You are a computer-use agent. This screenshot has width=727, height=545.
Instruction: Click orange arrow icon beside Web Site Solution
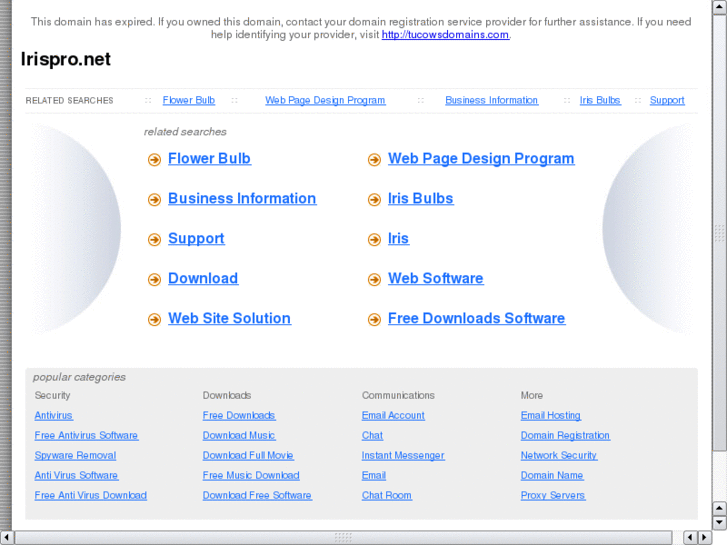154,320
